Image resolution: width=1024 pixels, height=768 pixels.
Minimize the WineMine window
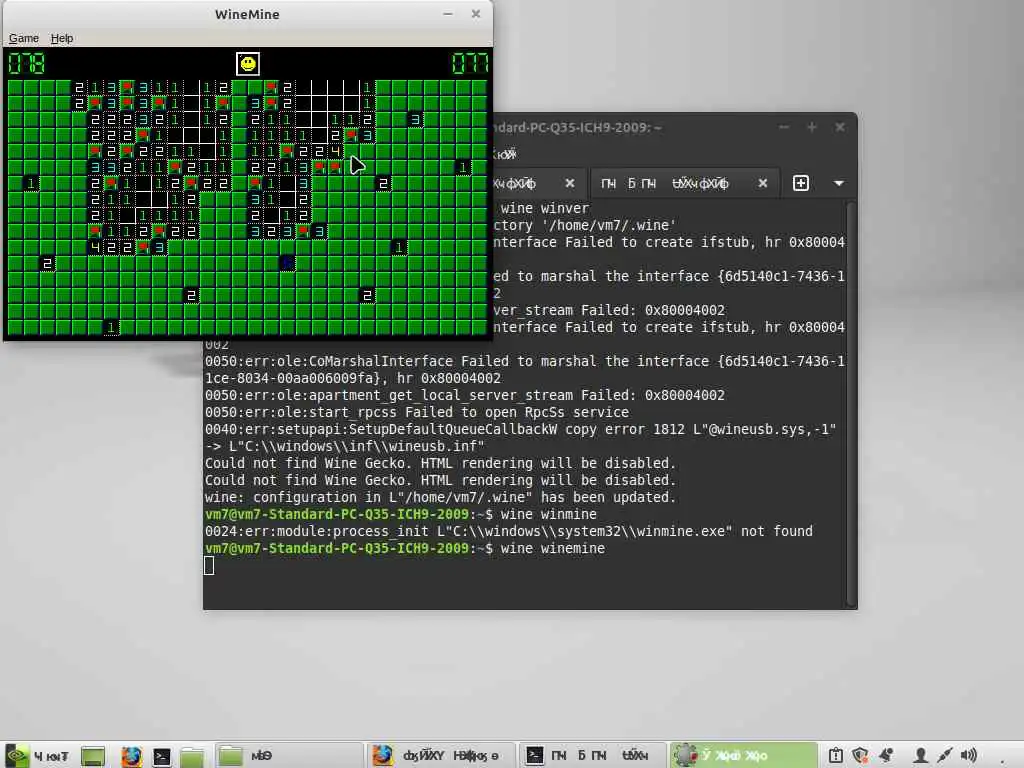448,14
